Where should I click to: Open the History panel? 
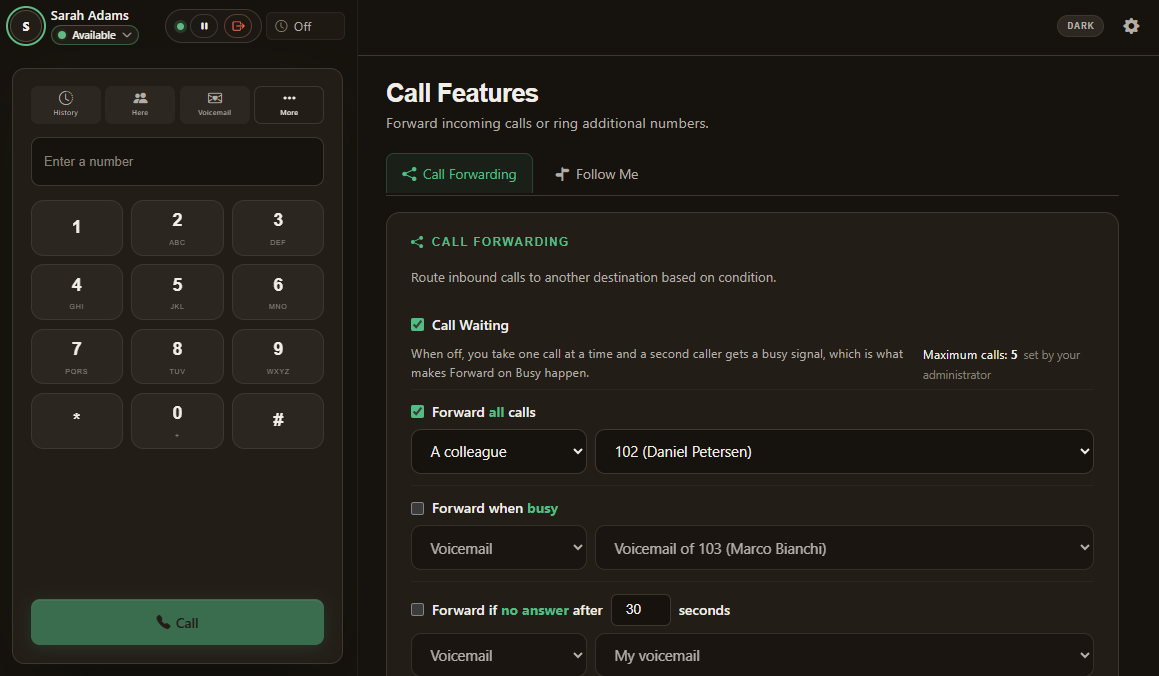66,105
